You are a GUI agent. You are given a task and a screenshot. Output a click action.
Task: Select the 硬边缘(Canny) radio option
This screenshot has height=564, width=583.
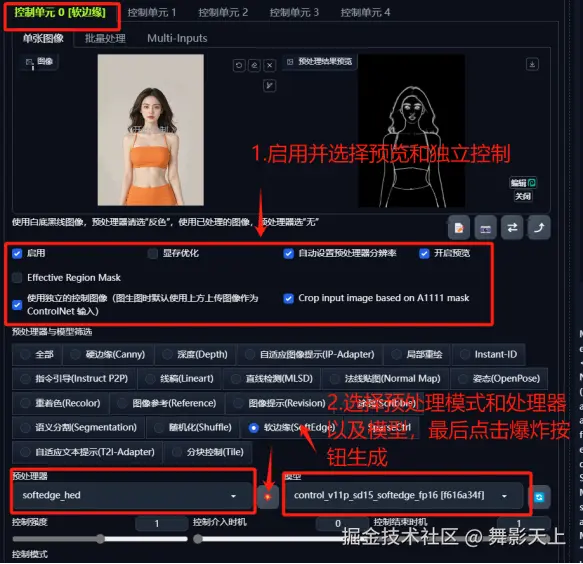[108, 354]
